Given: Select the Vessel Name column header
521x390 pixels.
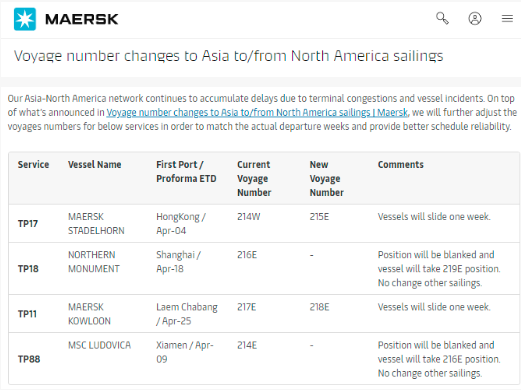Looking at the screenshot, I should [95, 165].
